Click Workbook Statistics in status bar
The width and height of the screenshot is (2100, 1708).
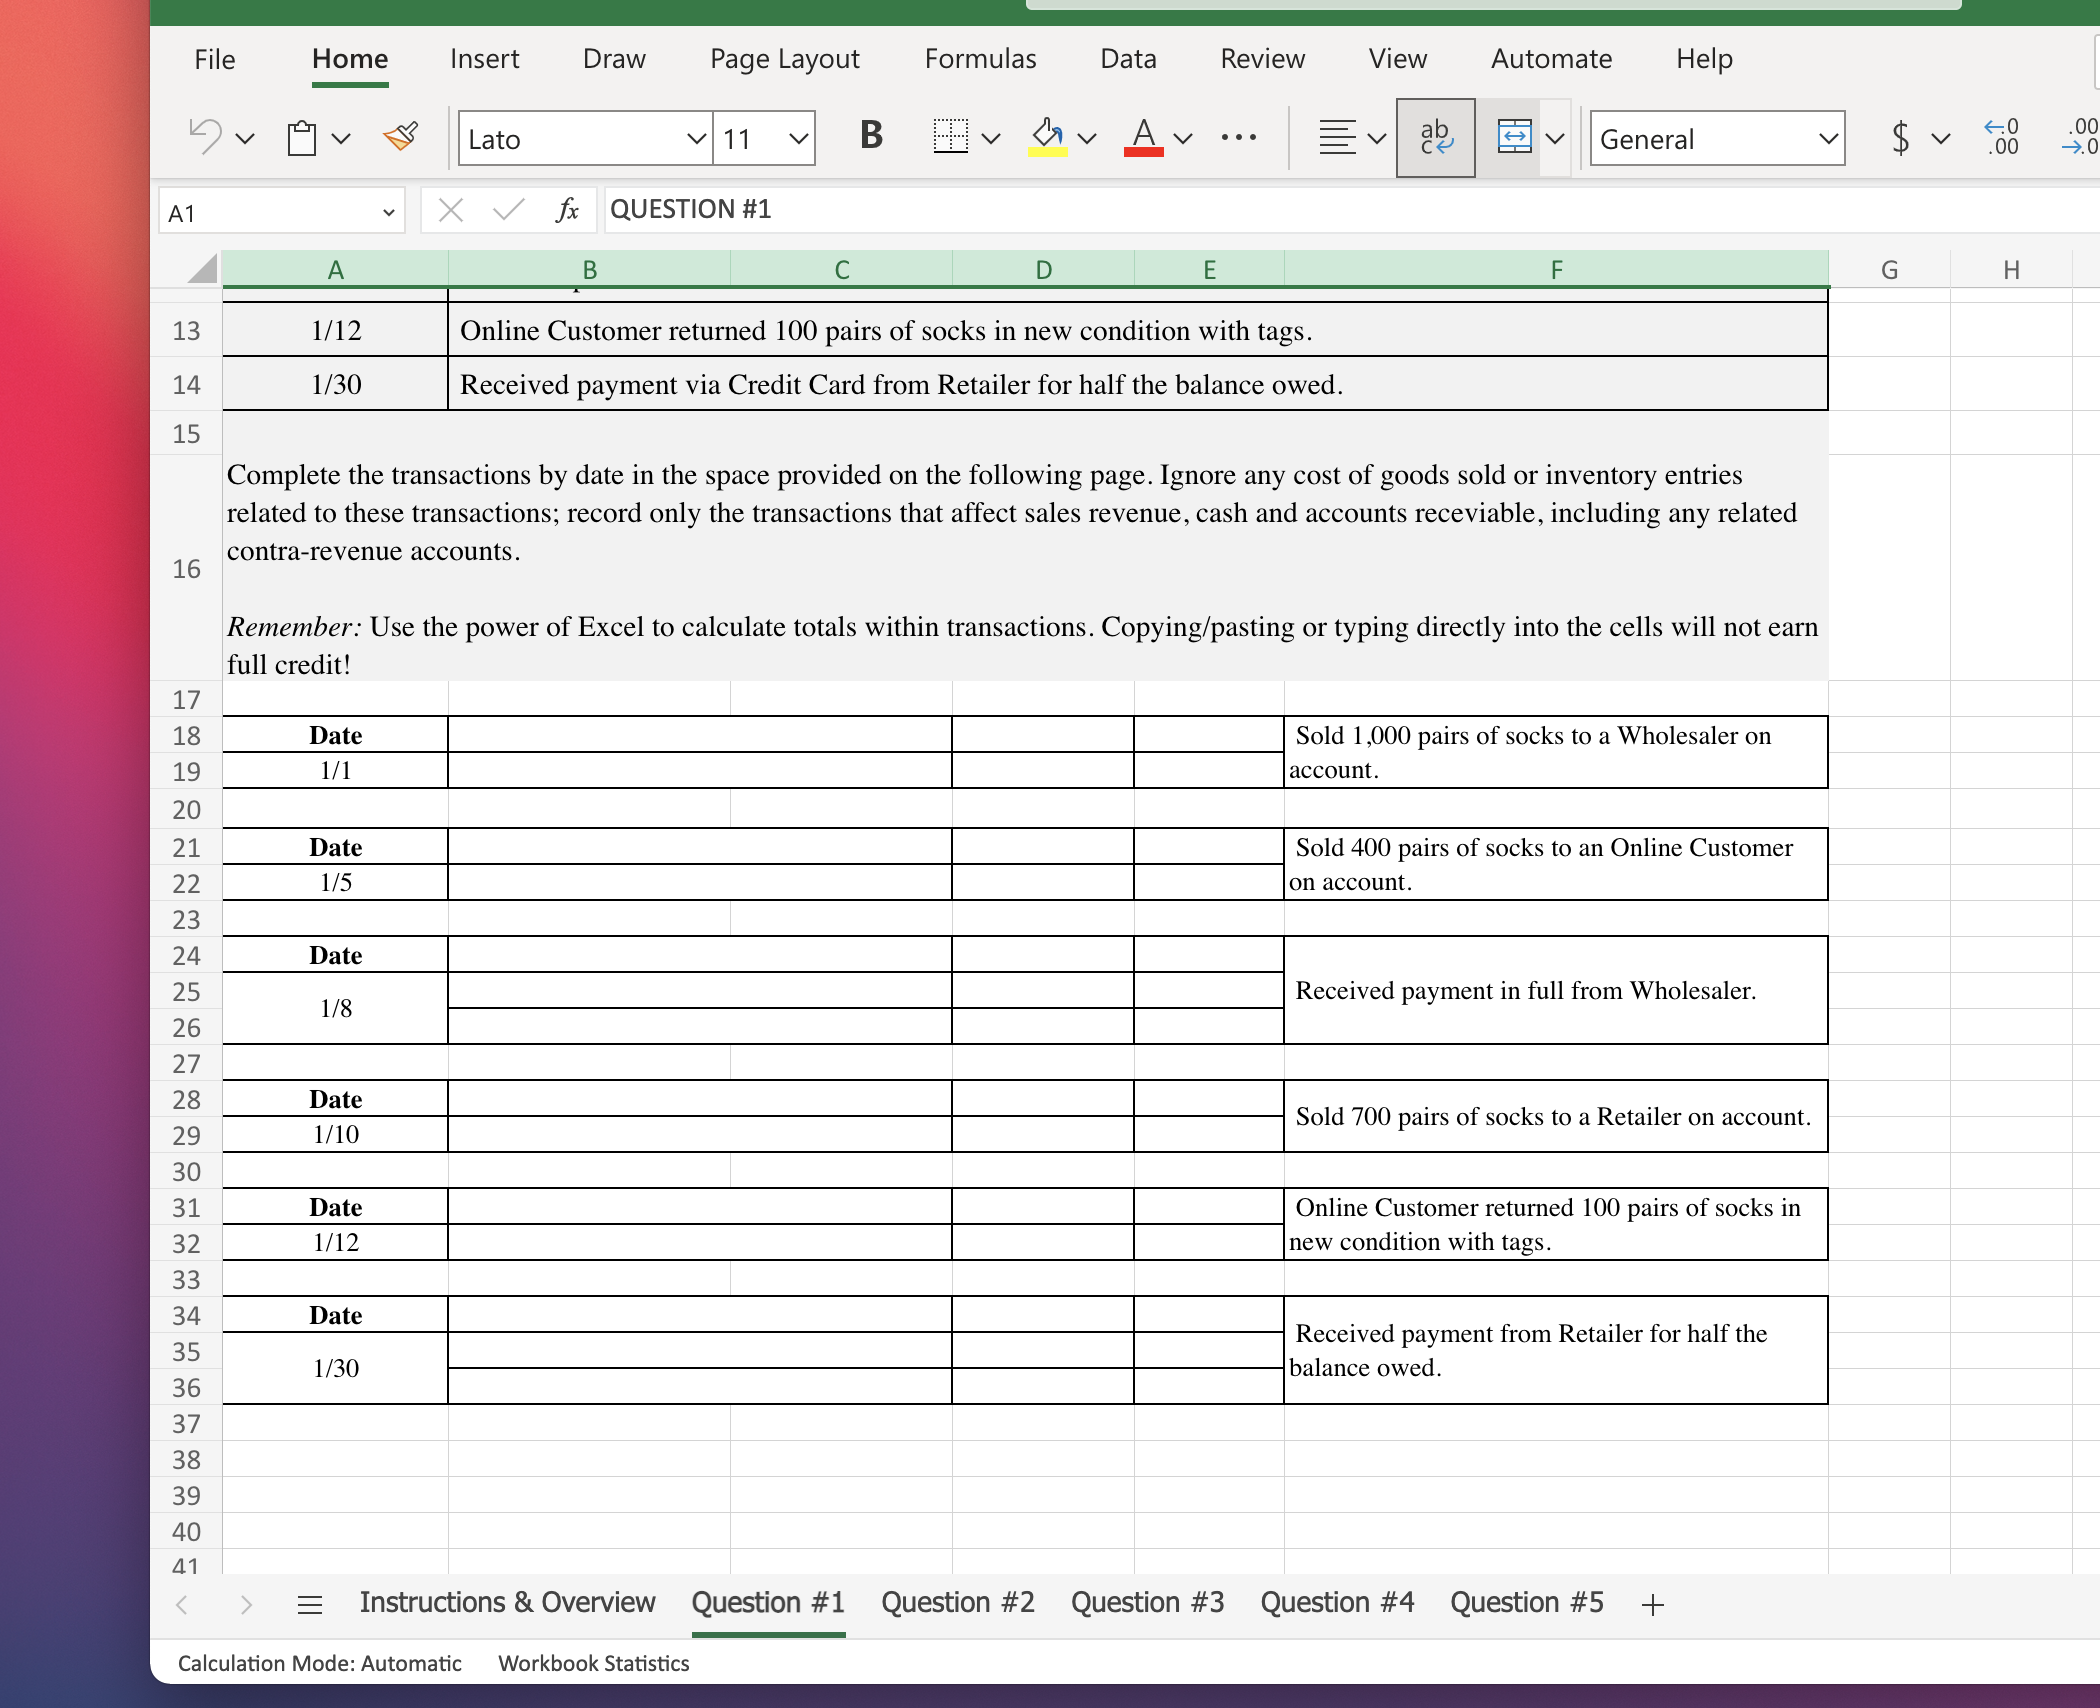click(593, 1663)
